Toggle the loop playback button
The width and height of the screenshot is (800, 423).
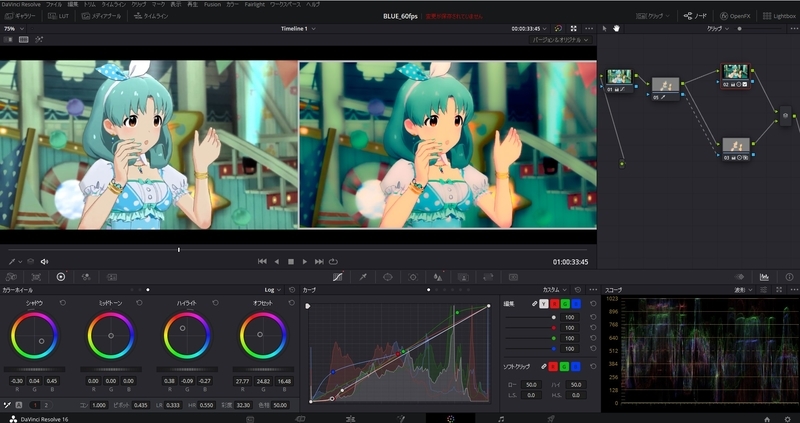pyautogui.click(x=333, y=262)
